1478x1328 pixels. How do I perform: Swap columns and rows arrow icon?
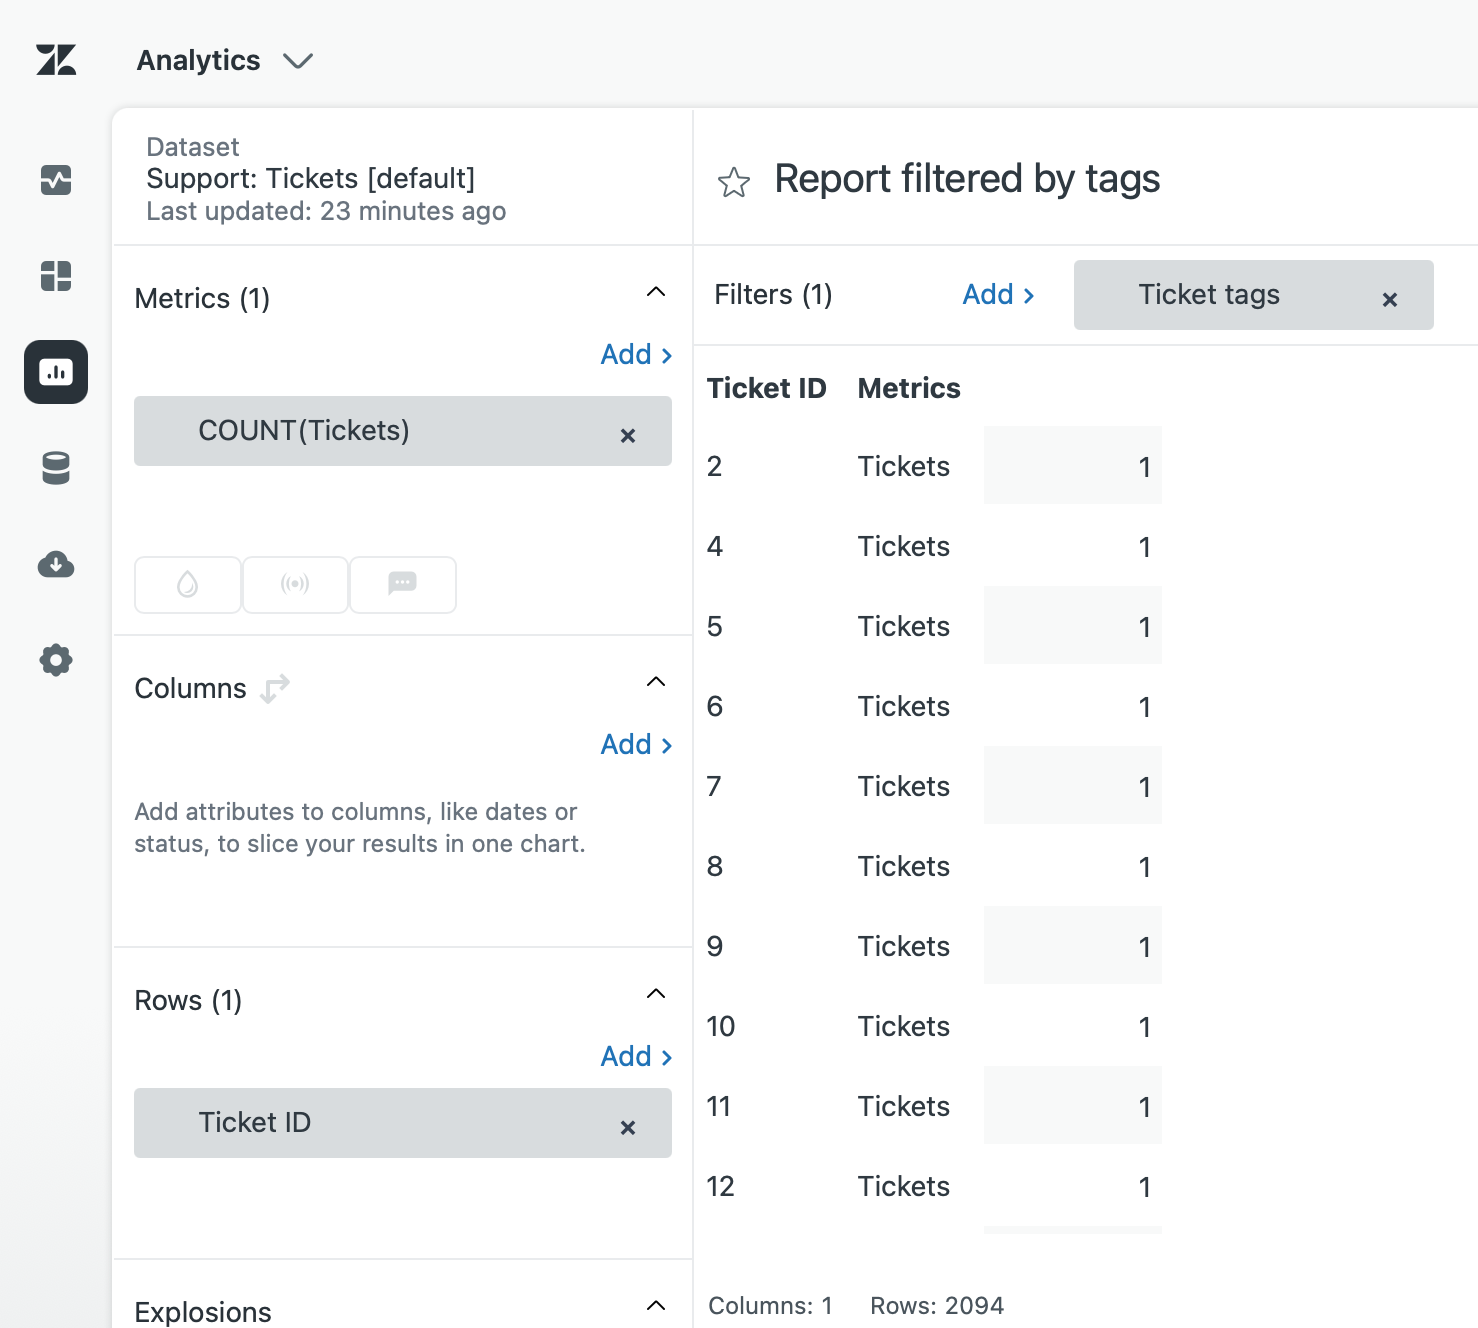[x=275, y=689]
